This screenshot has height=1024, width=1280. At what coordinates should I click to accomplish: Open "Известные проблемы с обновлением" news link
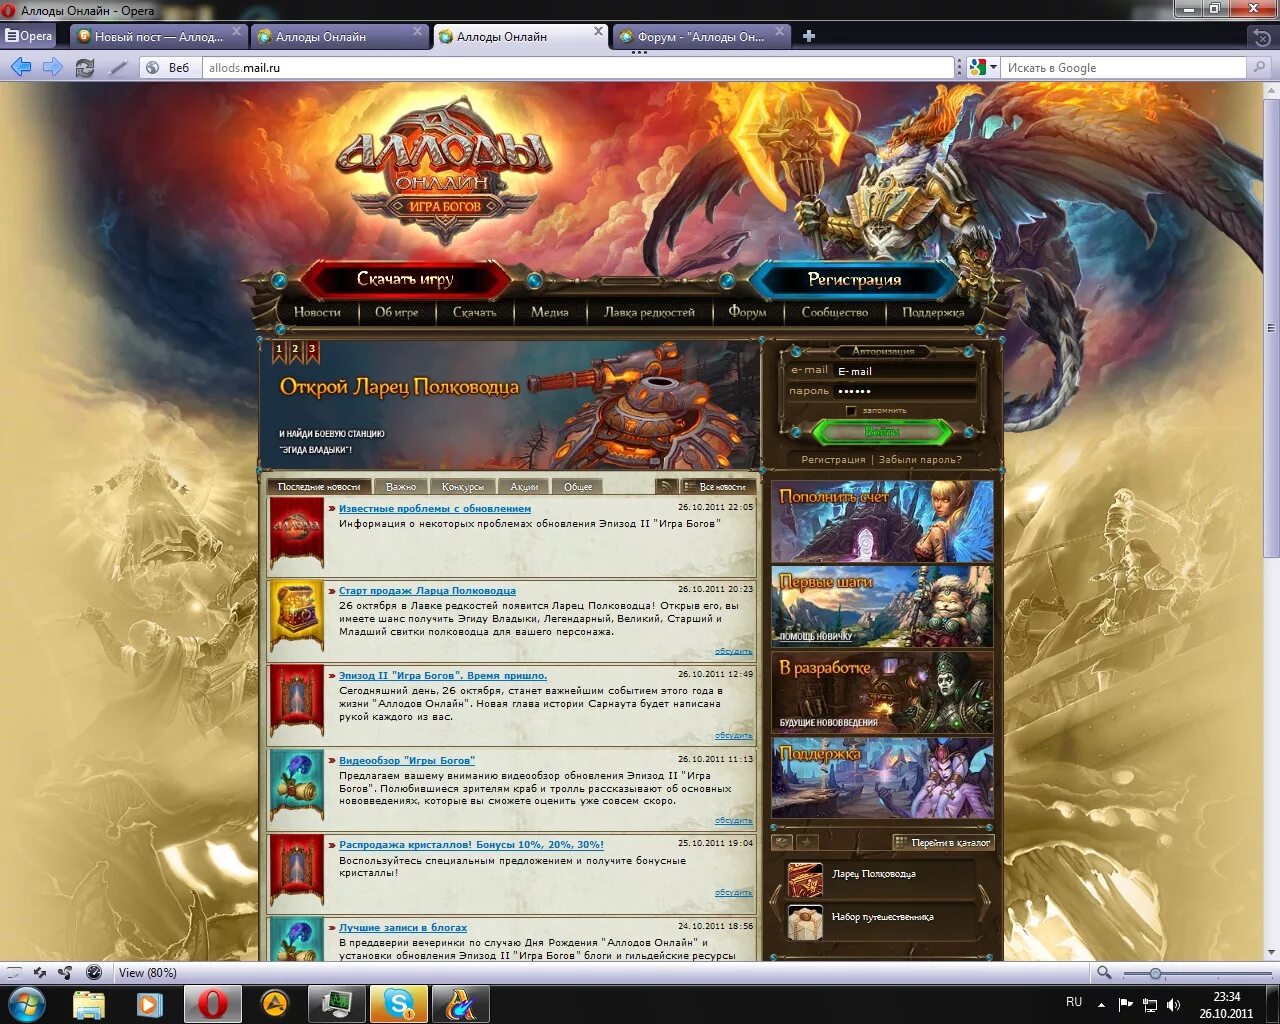click(x=435, y=509)
